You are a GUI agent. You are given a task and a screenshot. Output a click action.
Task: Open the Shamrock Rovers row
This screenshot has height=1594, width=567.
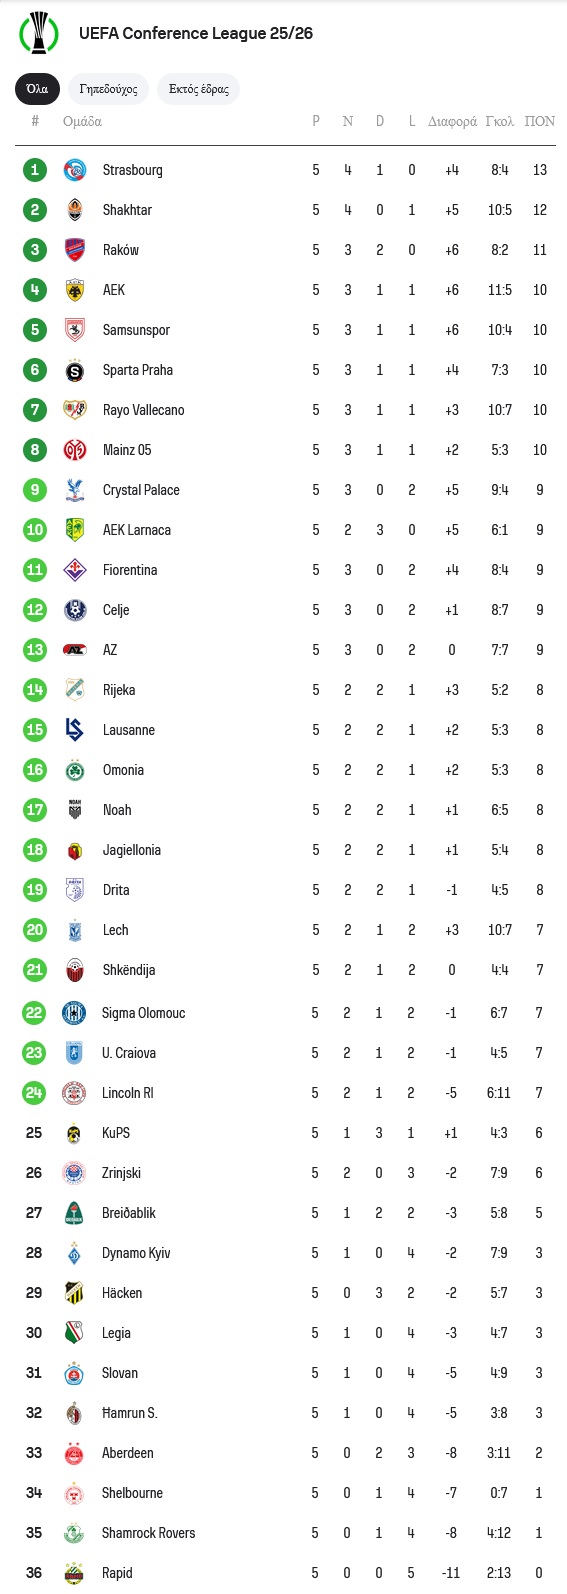tap(285, 1533)
